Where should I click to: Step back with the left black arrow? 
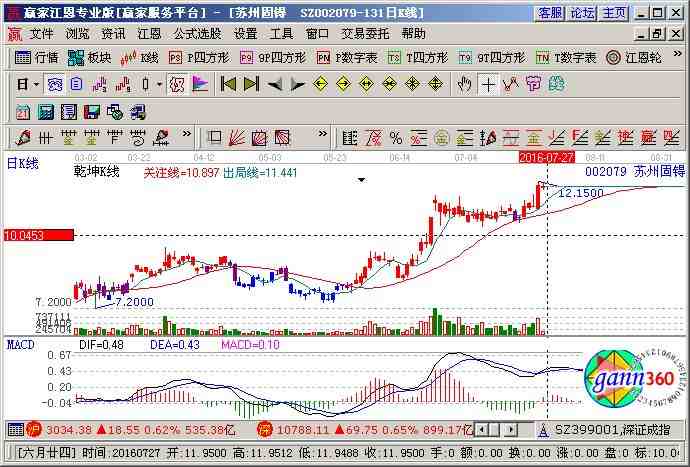pos(275,84)
